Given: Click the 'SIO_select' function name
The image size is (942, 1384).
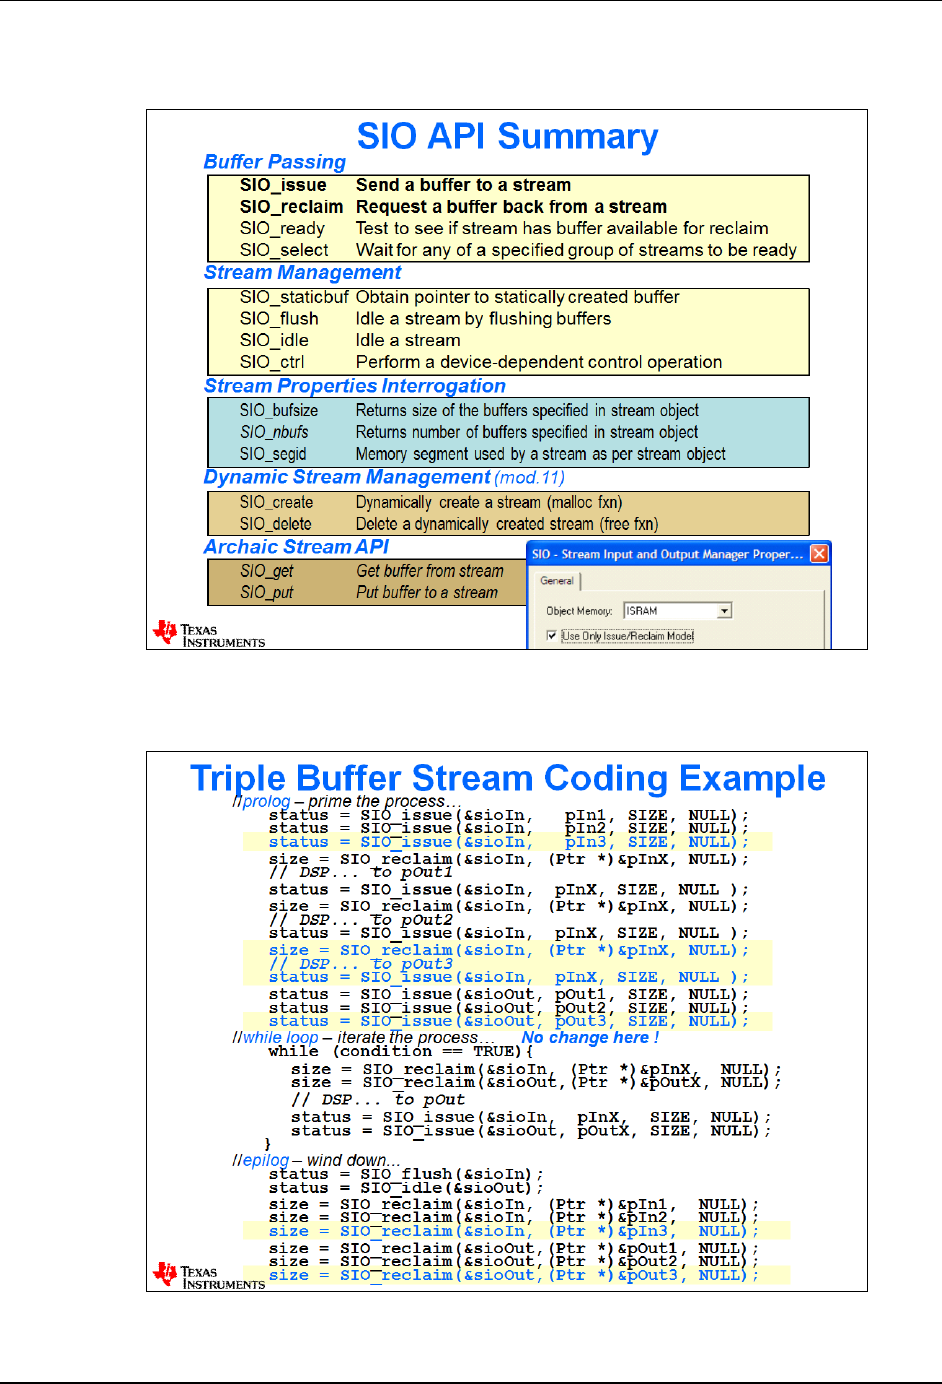Looking at the screenshot, I should tap(284, 250).
